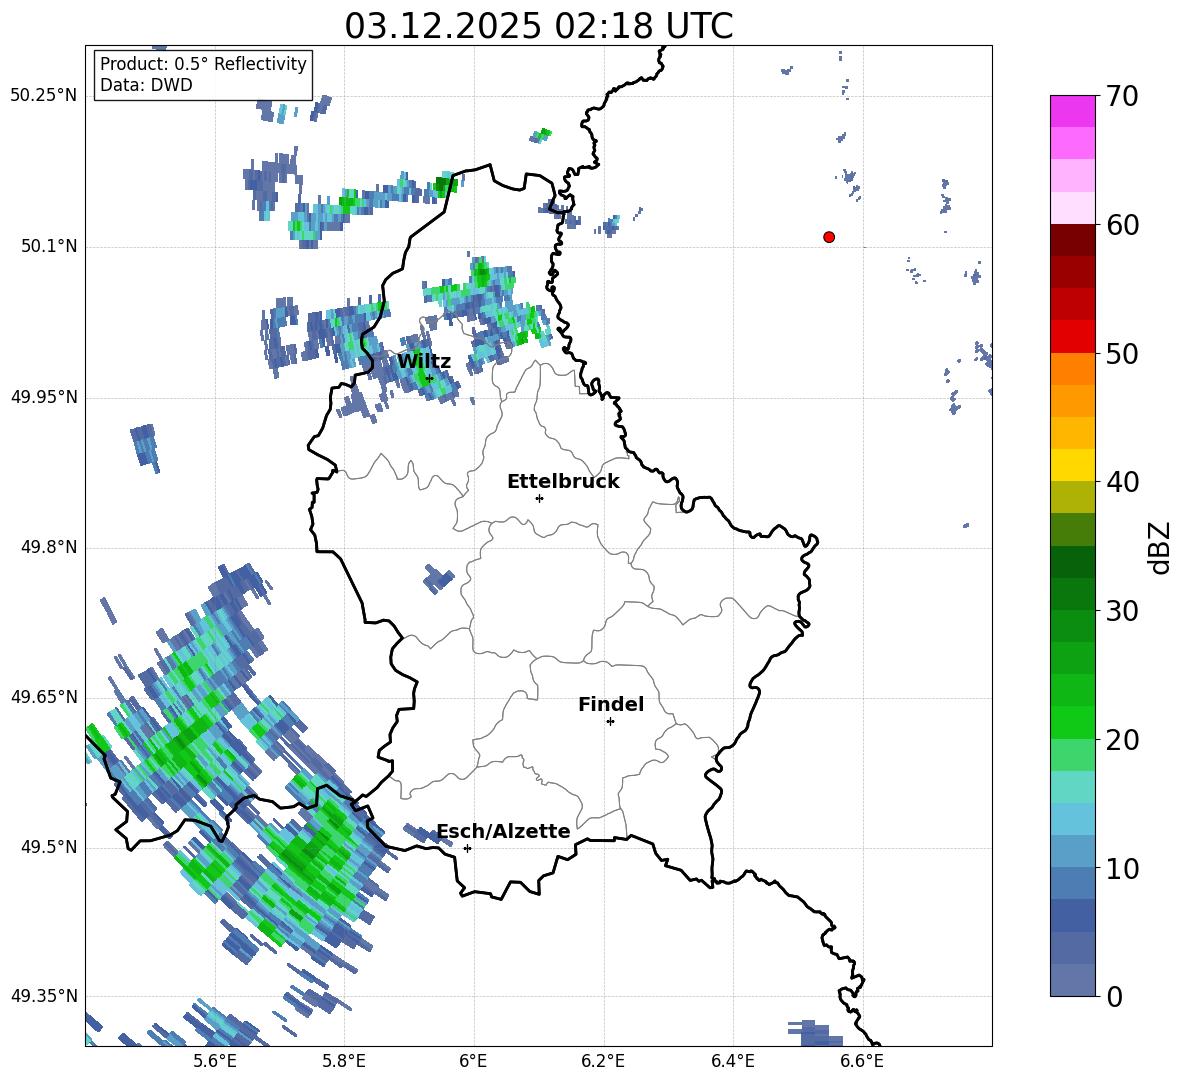The width and height of the screenshot is (1184, 1081).
Task: Click the Data: DWD text
Action: point(146,85)
